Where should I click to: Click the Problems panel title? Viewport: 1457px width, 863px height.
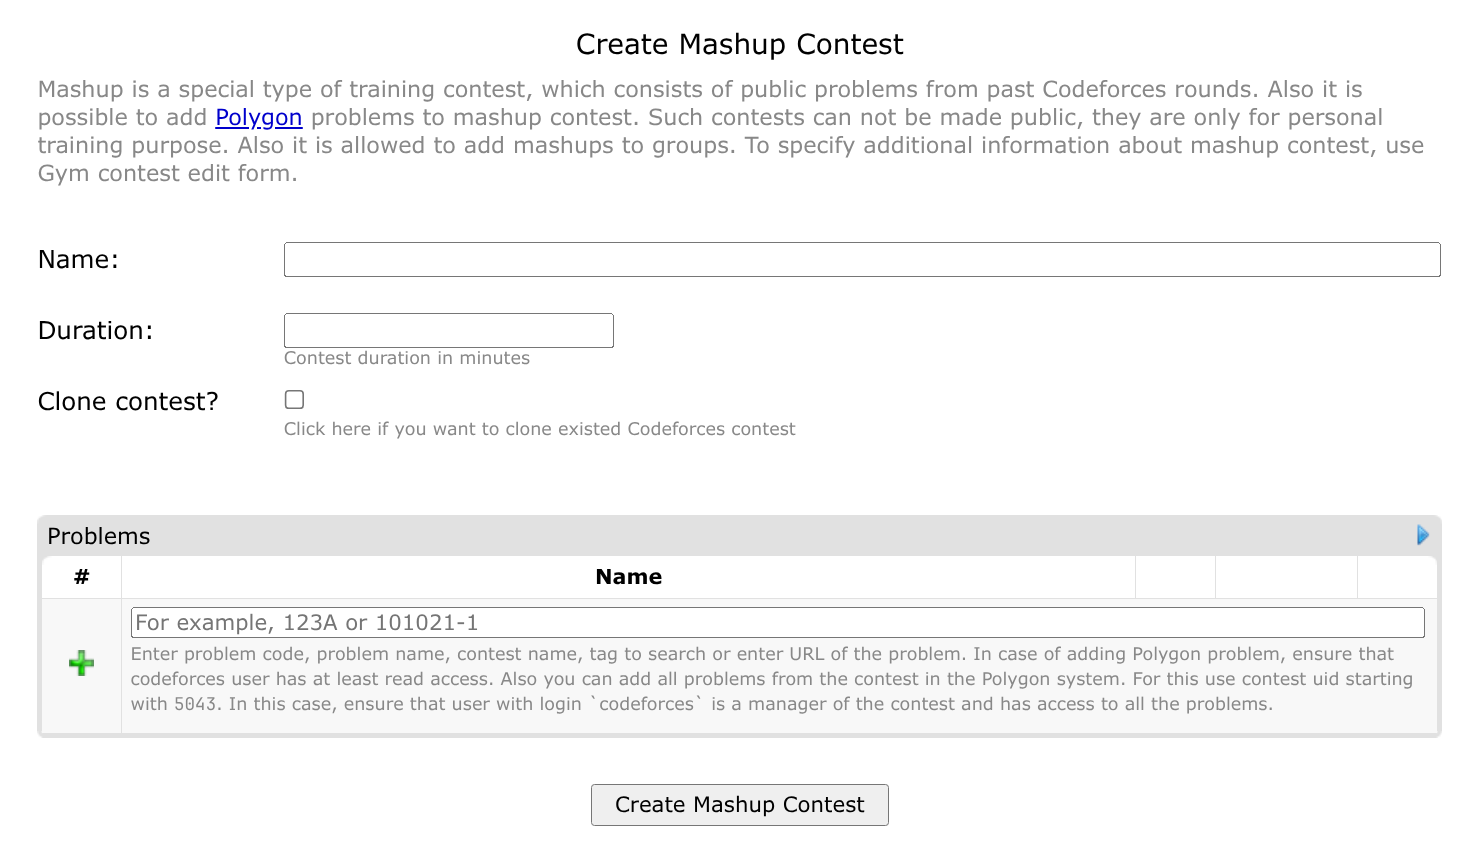(x=99, y=536)
